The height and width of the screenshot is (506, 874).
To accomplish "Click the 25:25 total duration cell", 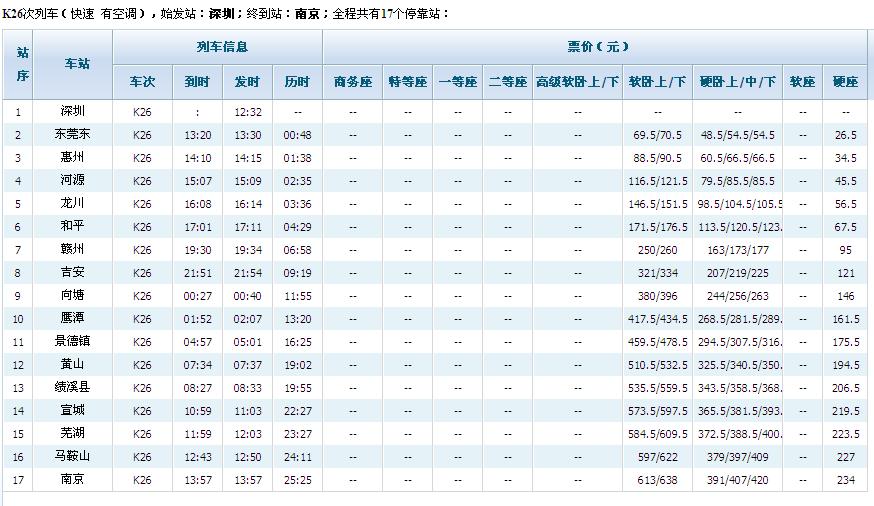I will click(297, 480).
